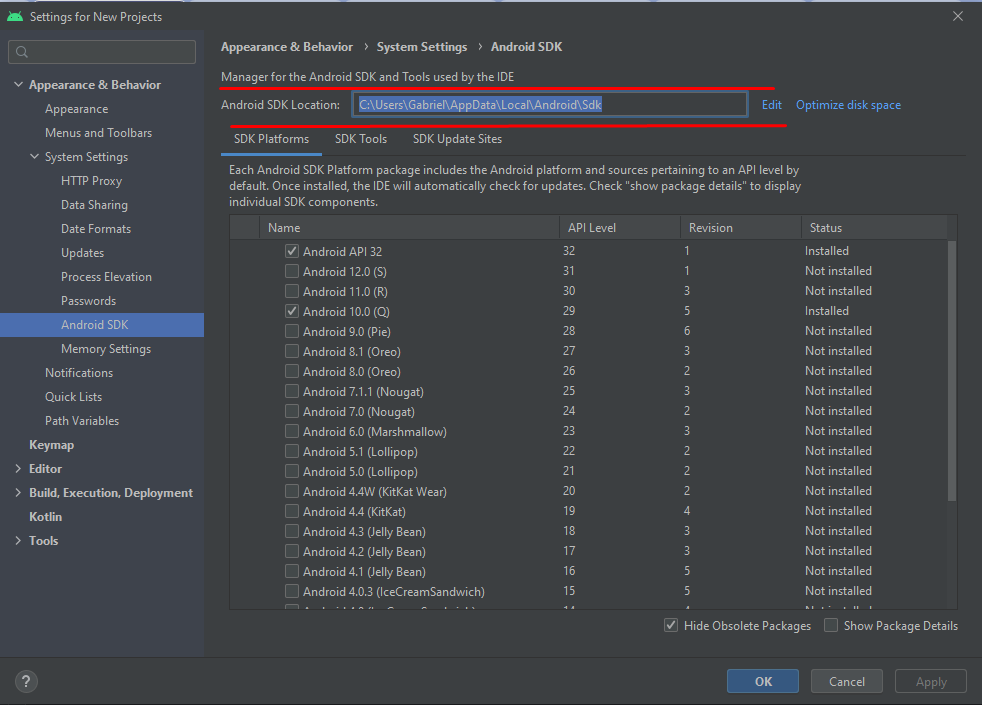Select Kotlin in settings tree
Screen dimensions: 982x705
pyautogui.click(x=46, y=517)
